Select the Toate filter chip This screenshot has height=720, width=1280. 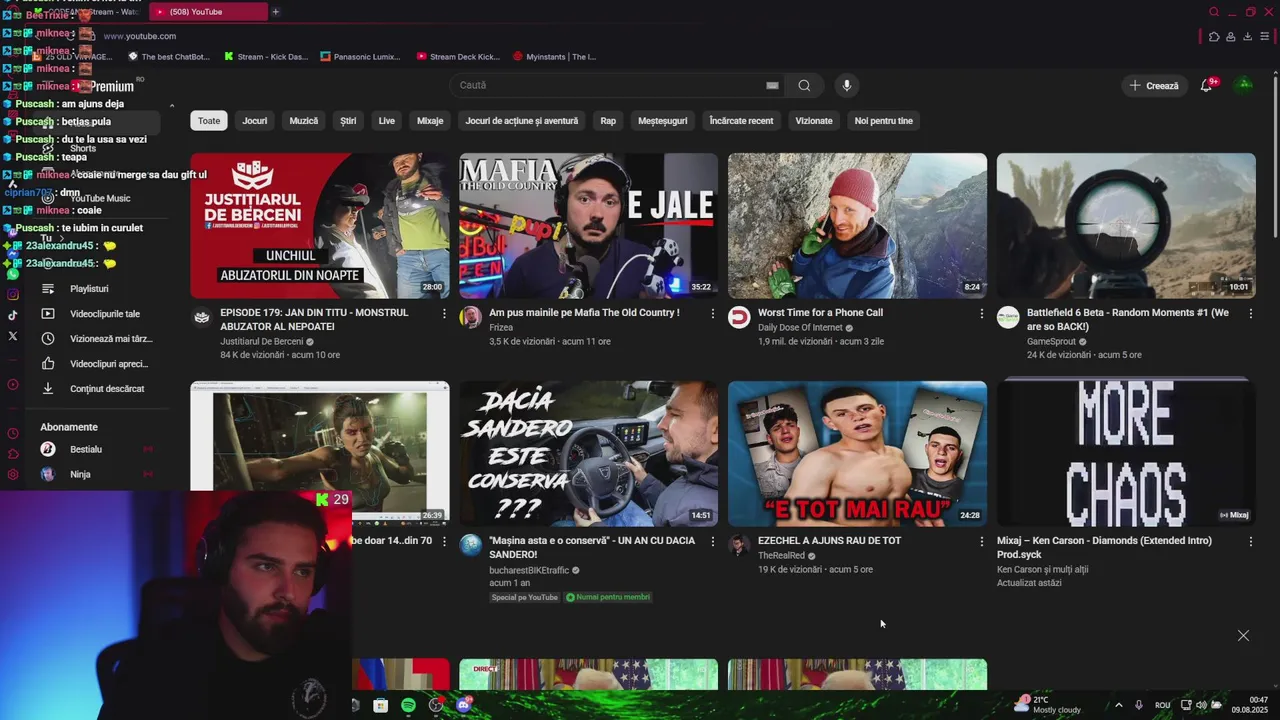click(x=209, y=121)
